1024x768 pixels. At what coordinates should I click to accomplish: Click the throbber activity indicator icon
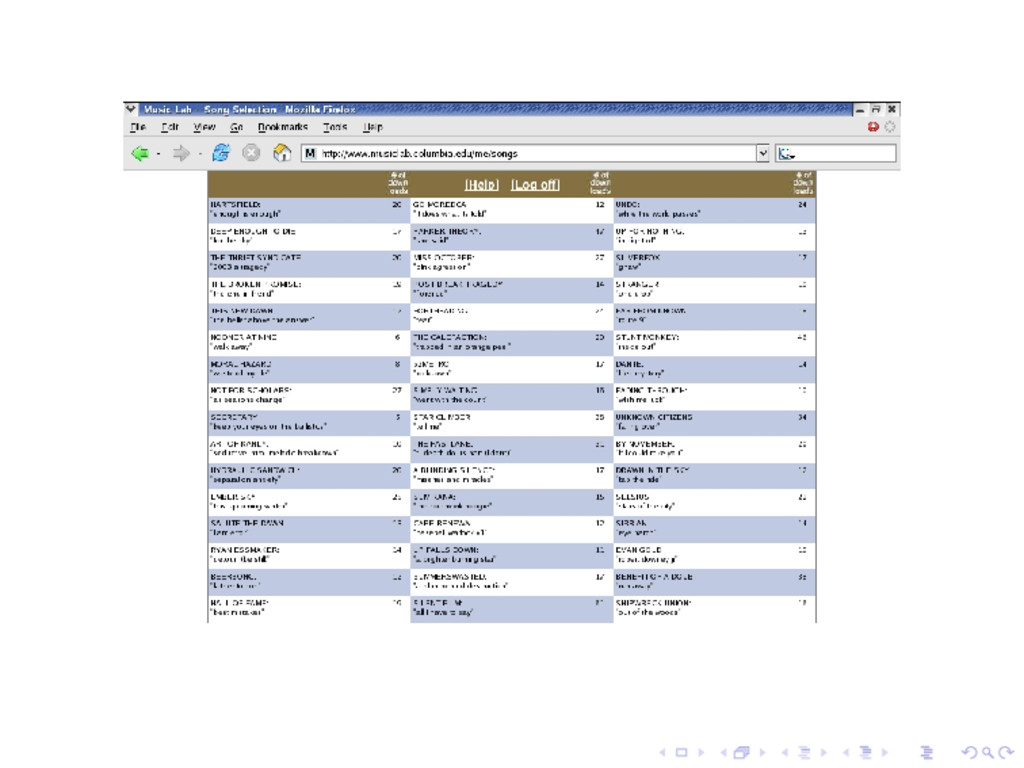889,127
